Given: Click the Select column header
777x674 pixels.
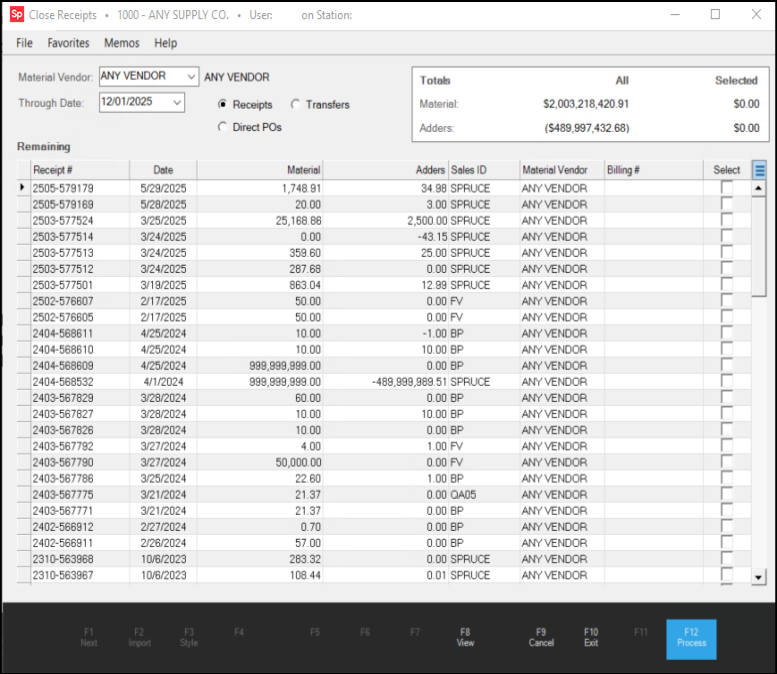Looking at the screenshot, I should coord(727,170).
